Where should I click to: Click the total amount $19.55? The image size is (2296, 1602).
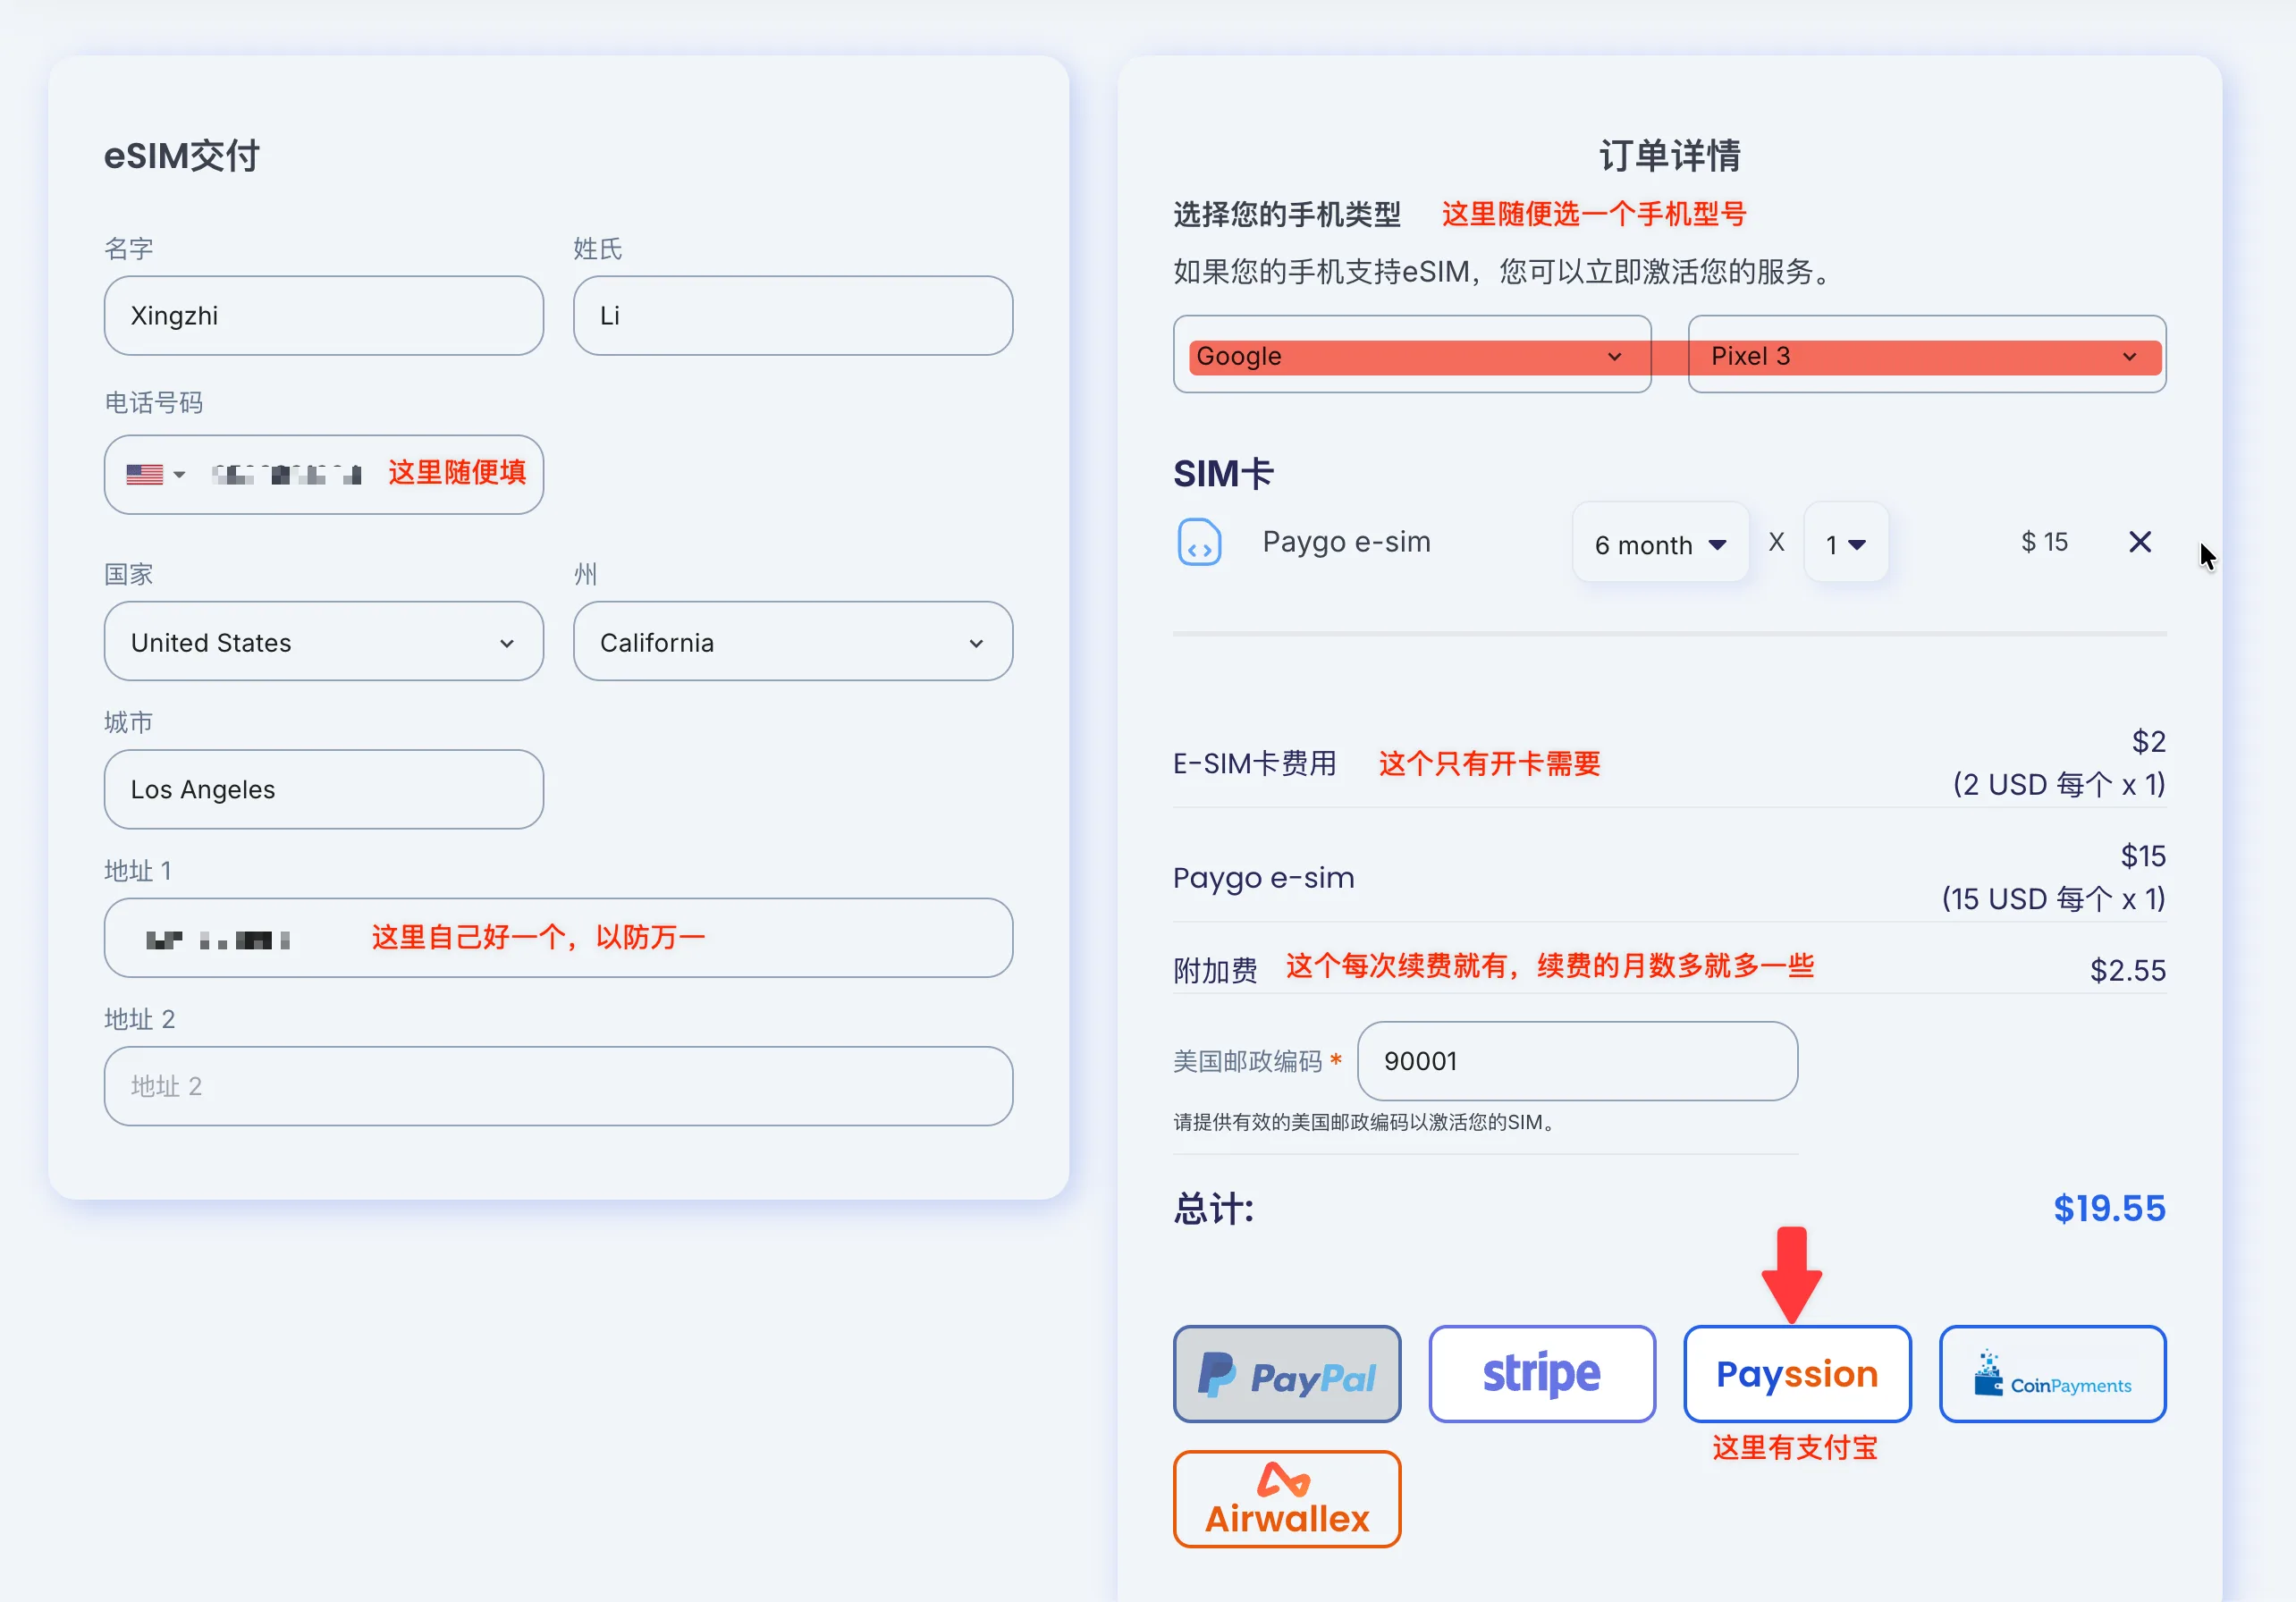coord(2109,1208)
